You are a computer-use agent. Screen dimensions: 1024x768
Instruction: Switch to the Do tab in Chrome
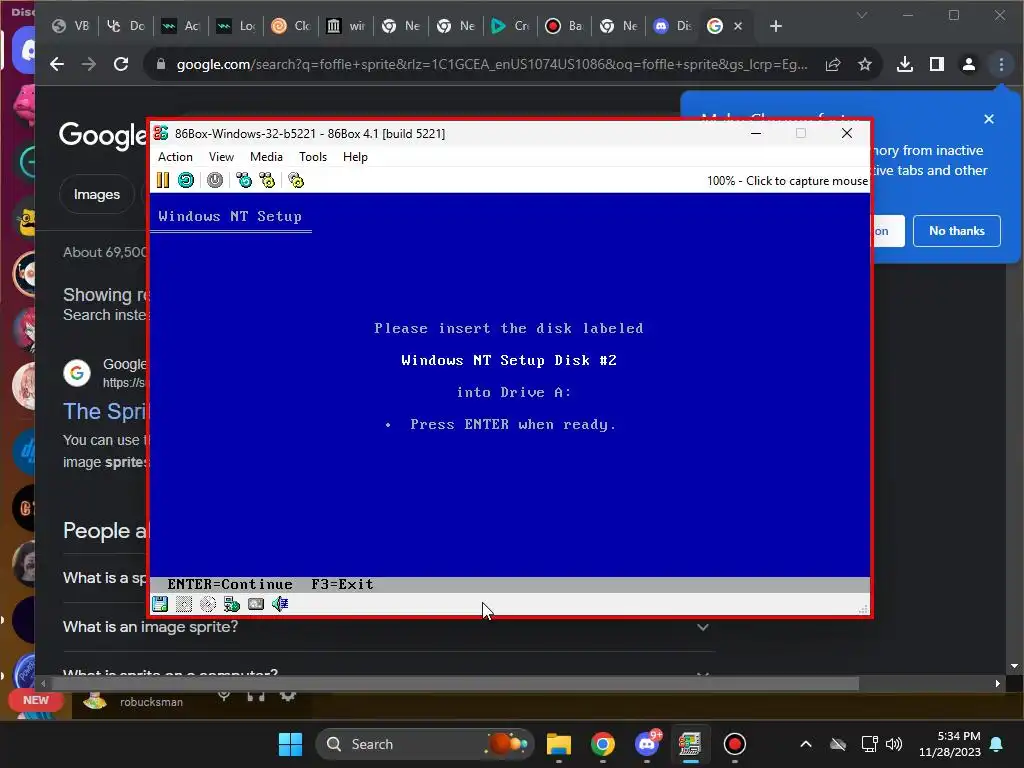click(125, 26)
